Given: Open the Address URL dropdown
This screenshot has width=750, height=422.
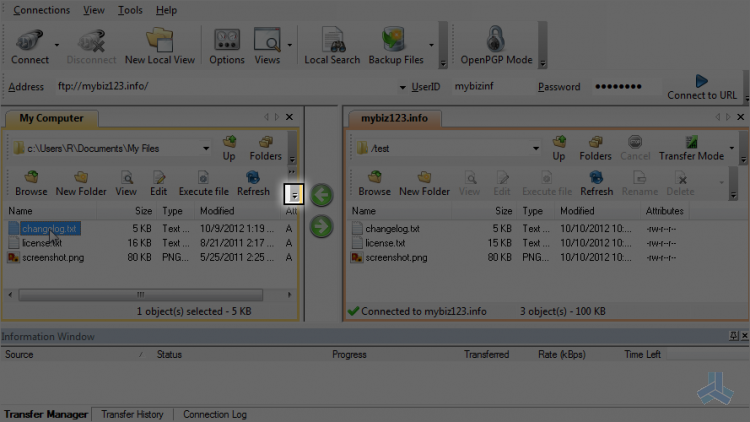Looking at the screenshot, I should tap(402, 87).
